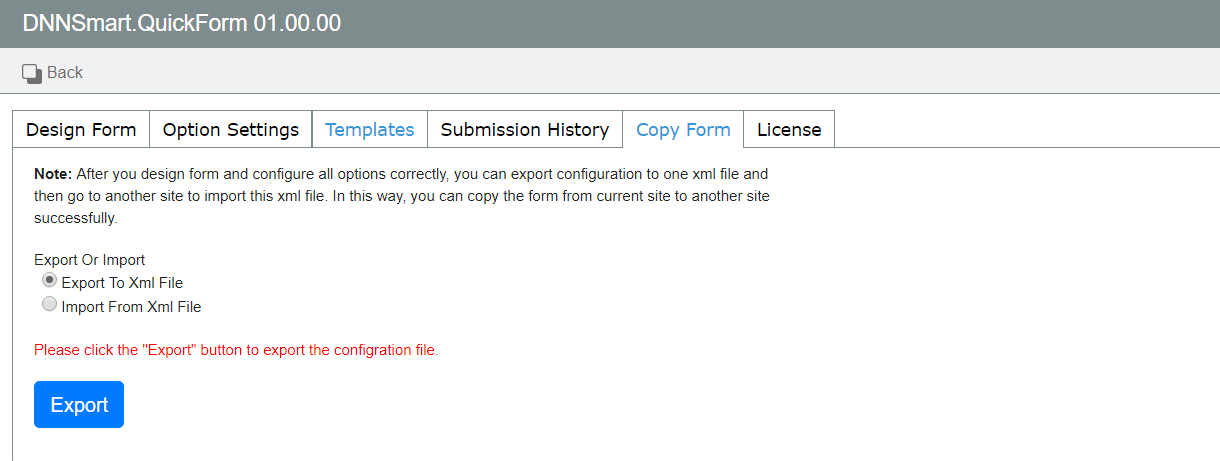Click the blue Export button
Screen dimensions: 1220x461
pos(79,405)
